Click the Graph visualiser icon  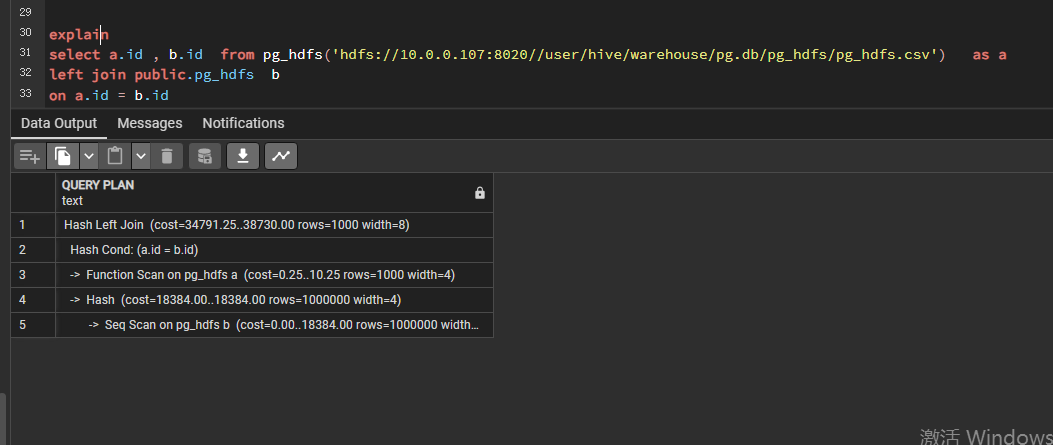281,156
